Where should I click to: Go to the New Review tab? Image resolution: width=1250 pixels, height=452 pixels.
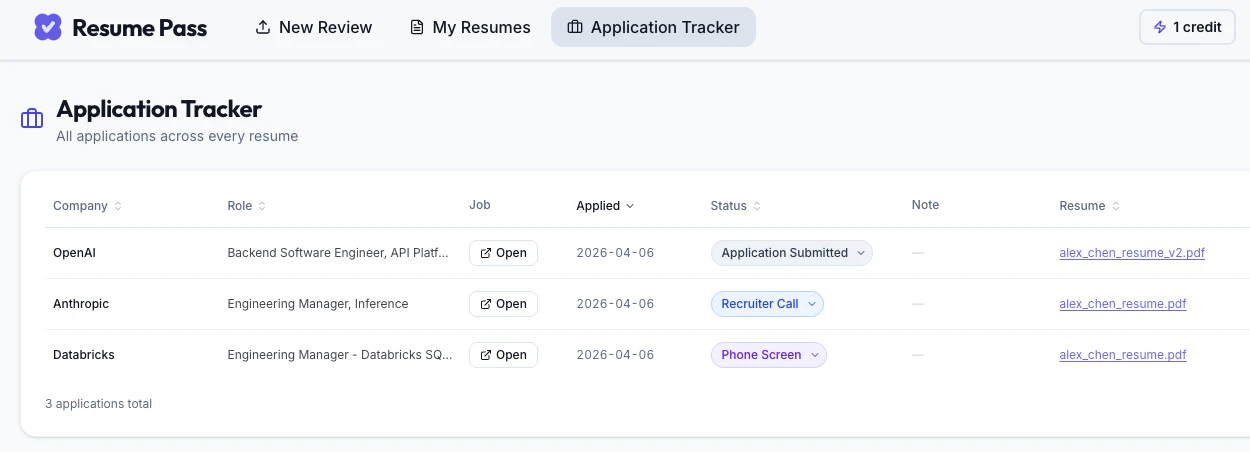click(x=314, y=27)
